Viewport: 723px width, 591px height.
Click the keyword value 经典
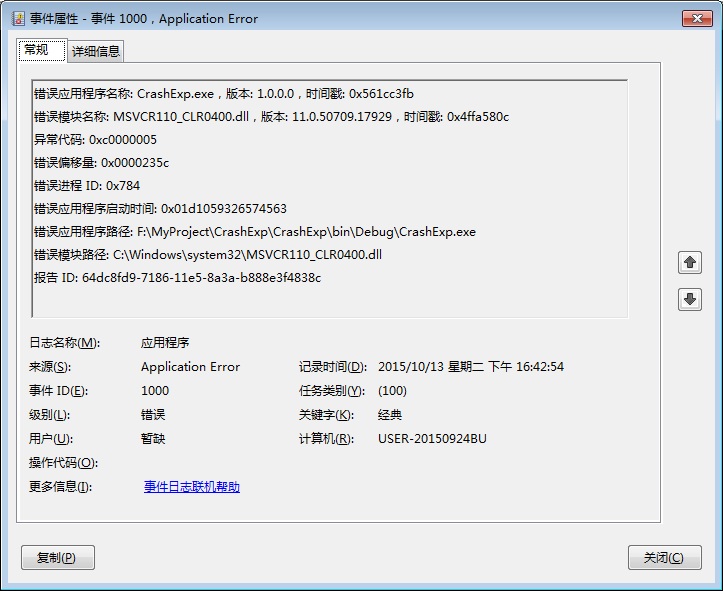tap(390, 415)
